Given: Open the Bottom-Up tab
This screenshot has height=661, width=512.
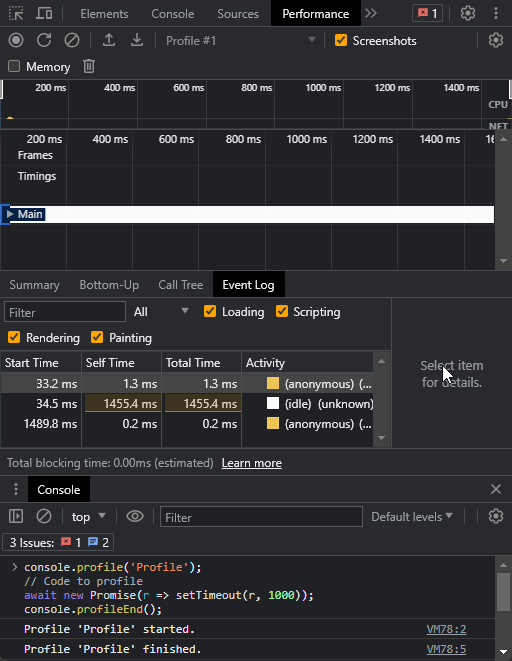Looking at the screenshot, I should coord(109,285).
